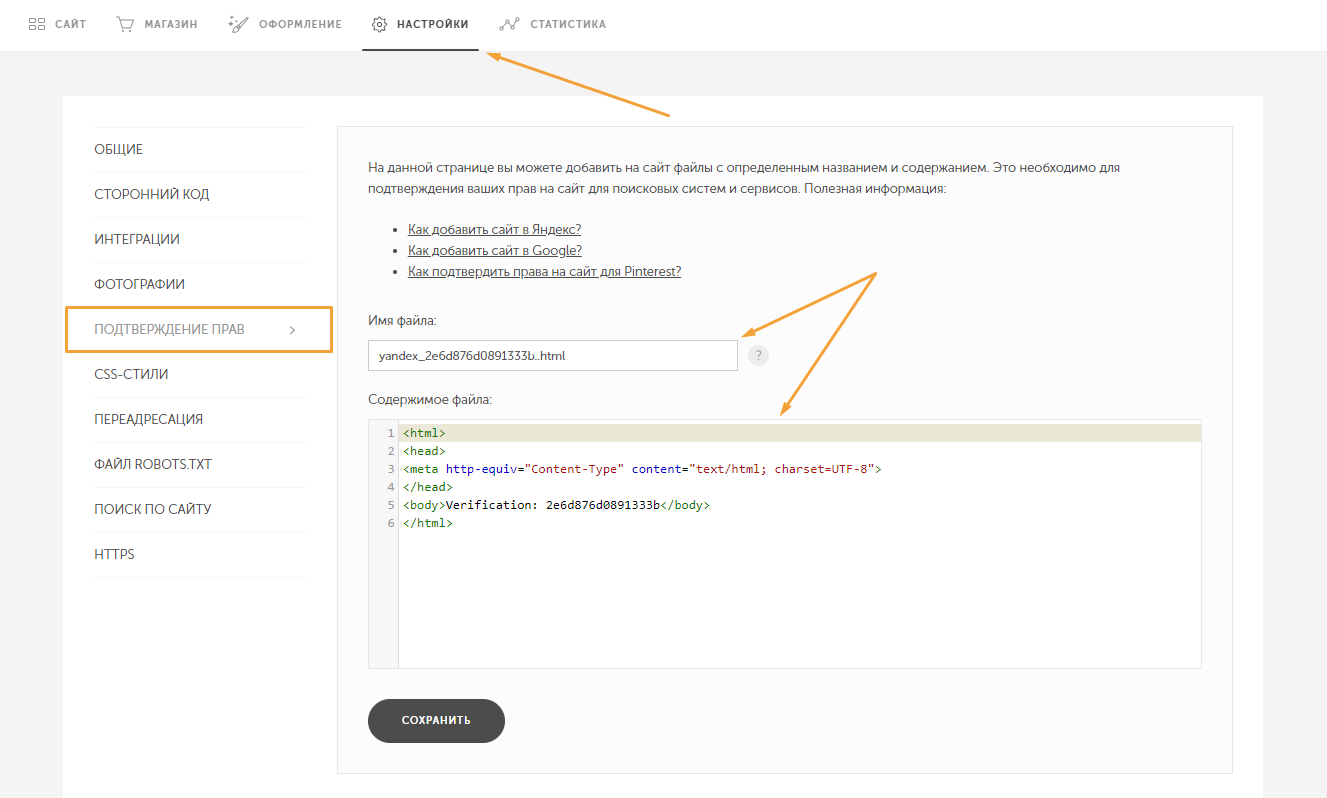
Task: Expand the chevron beside Подтверждение прав
Action: [x=292, y=330]
